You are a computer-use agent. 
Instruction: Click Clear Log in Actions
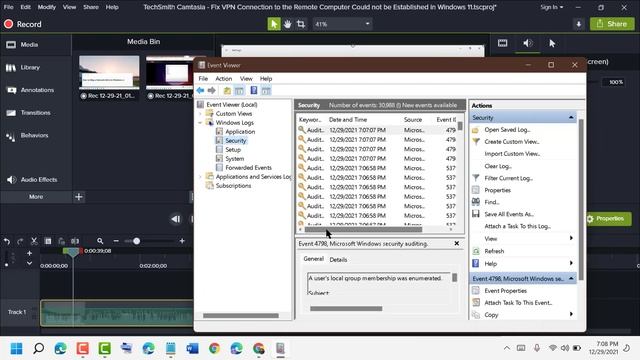[x=498, y=166]
